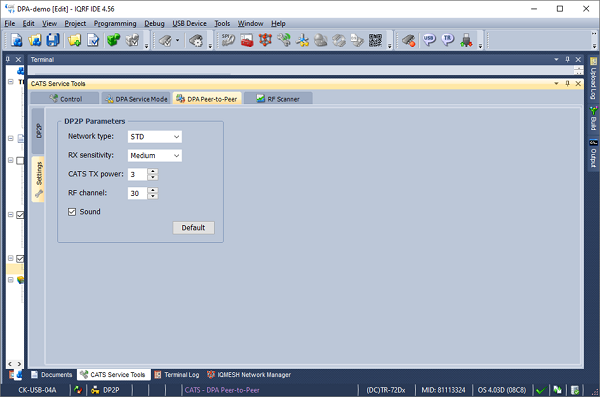Click the Default button

click(x=193, y=228)
